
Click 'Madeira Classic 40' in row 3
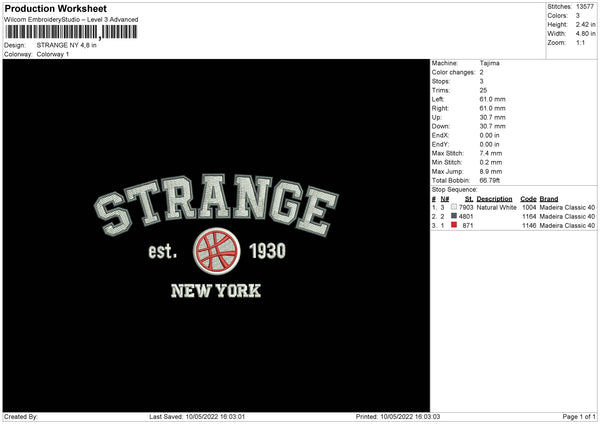[567, 226]
